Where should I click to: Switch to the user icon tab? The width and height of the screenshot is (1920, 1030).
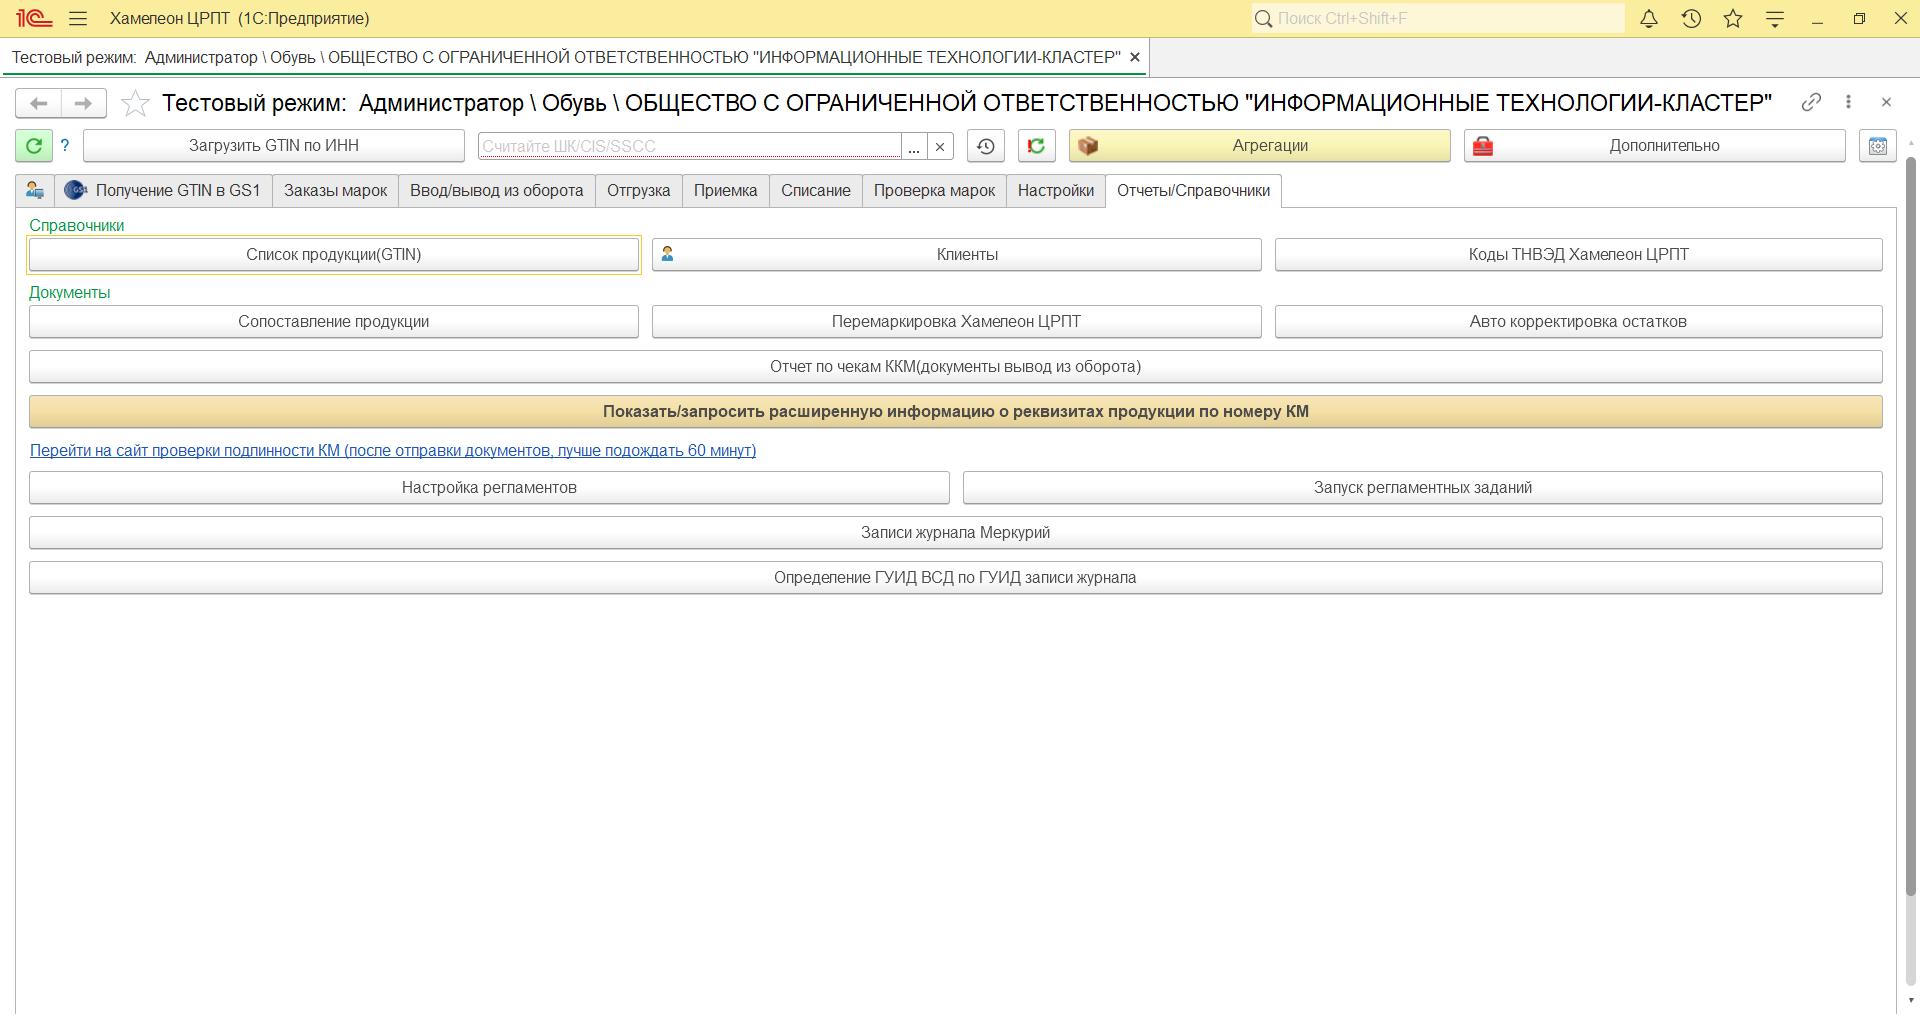pos(35,190)
